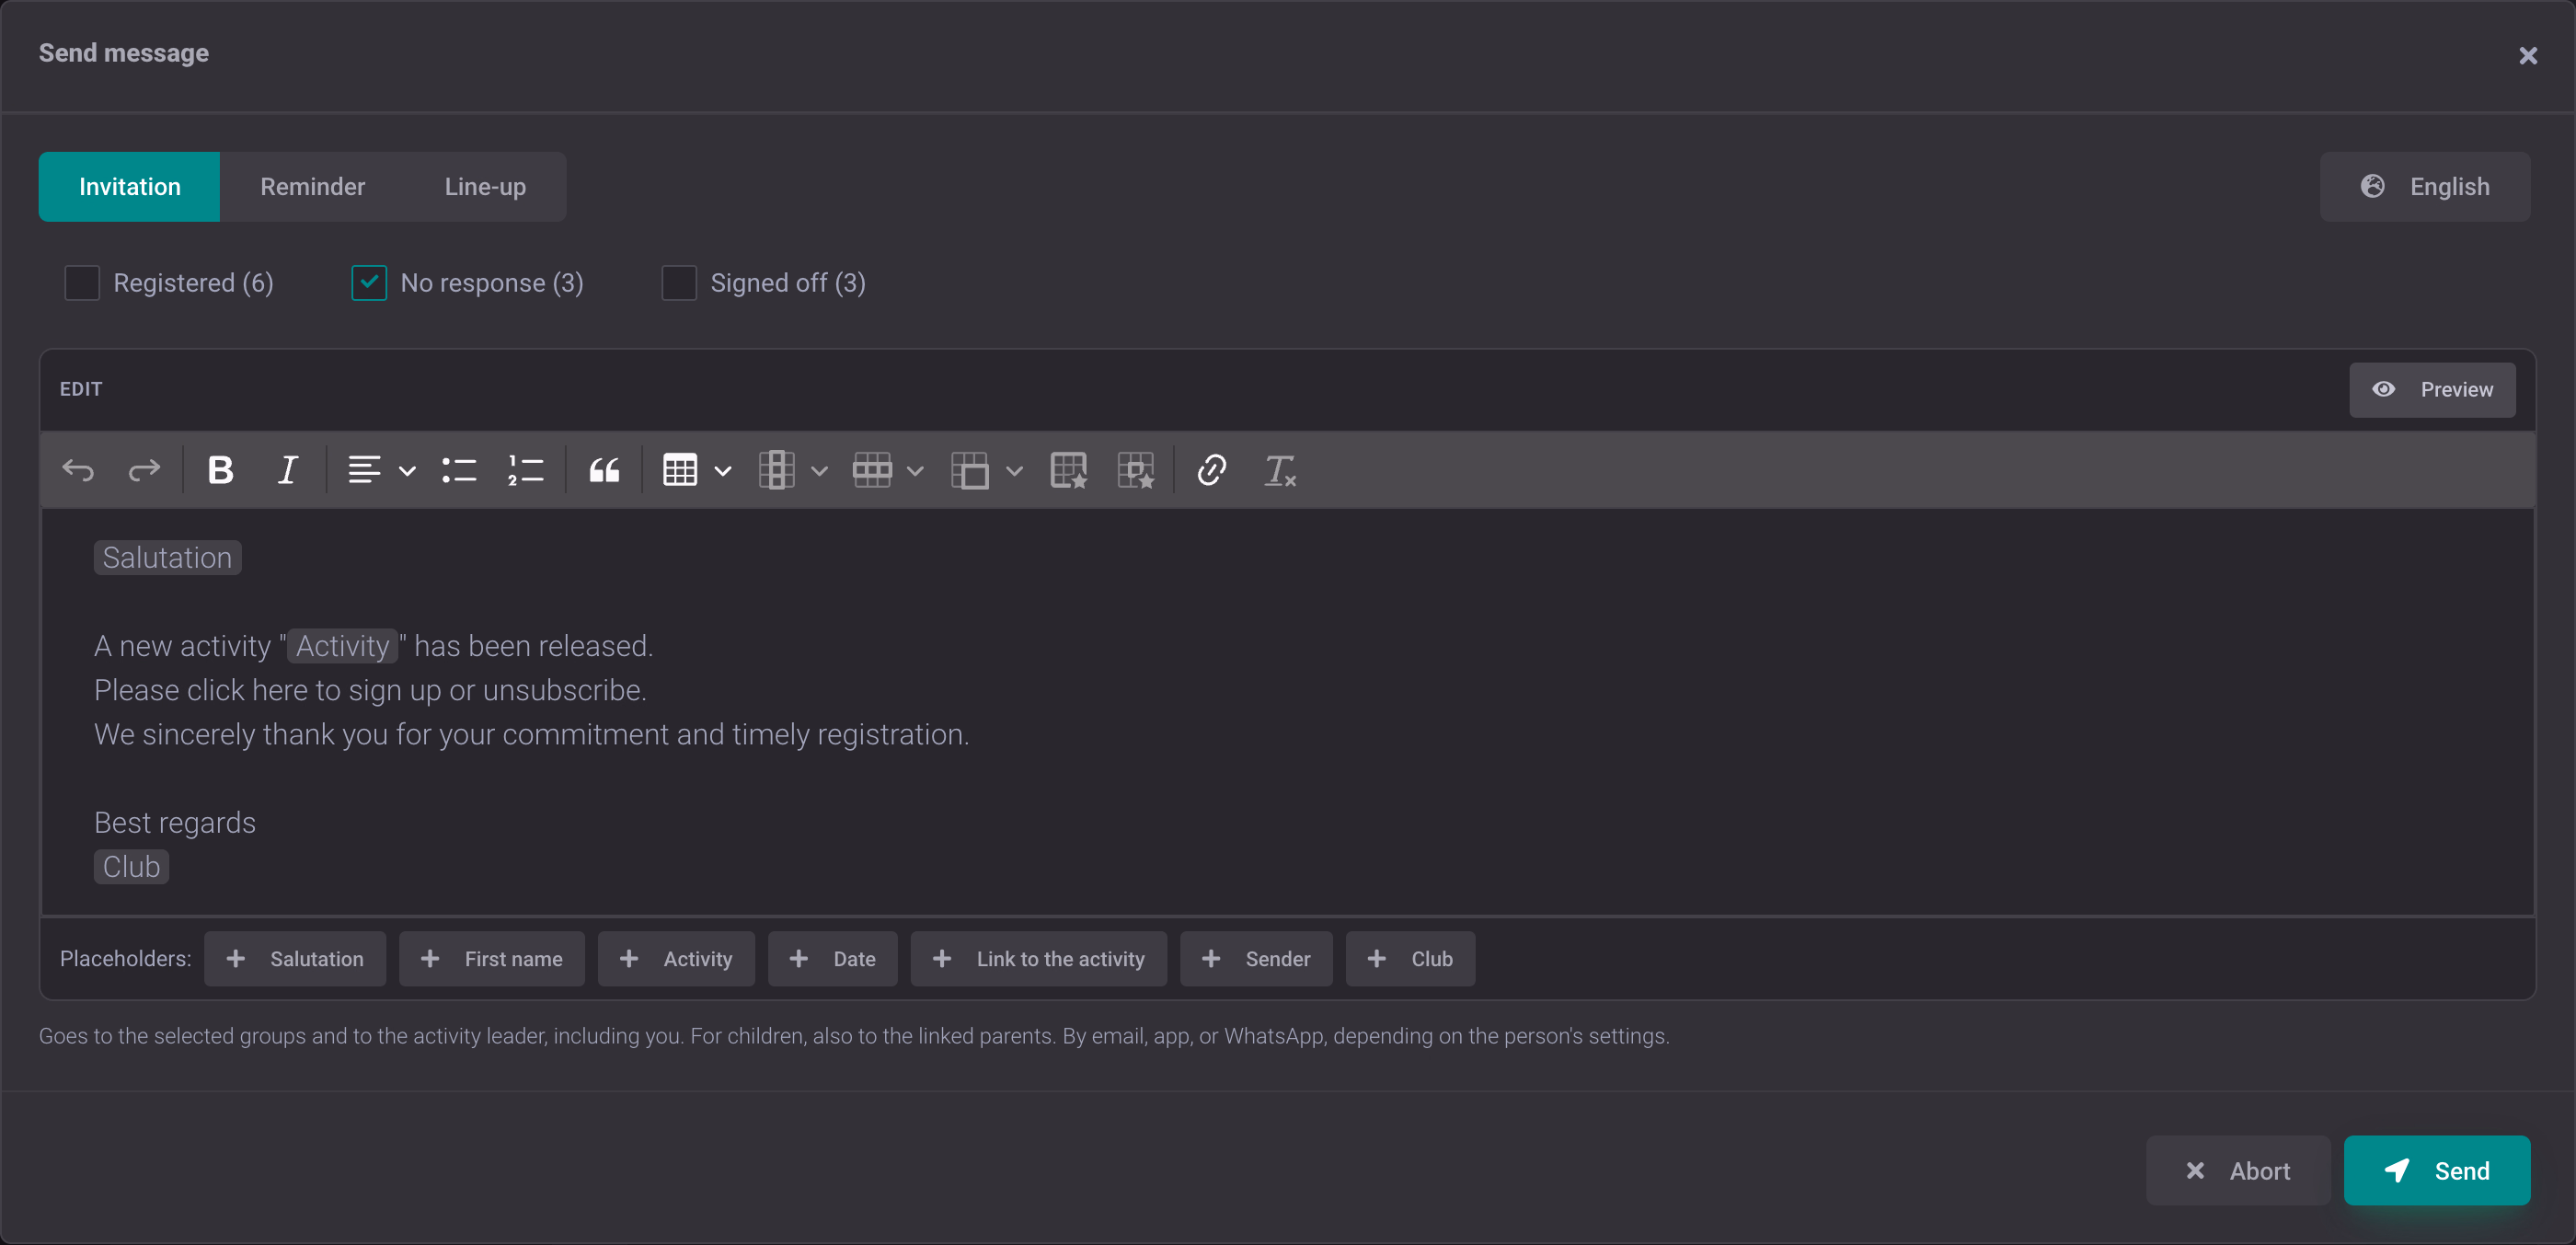Image resolution: width=2576 pixels, height=1245 pixels.
Task: Check the Signed off (3) checkbox
Action: point(679,283)
